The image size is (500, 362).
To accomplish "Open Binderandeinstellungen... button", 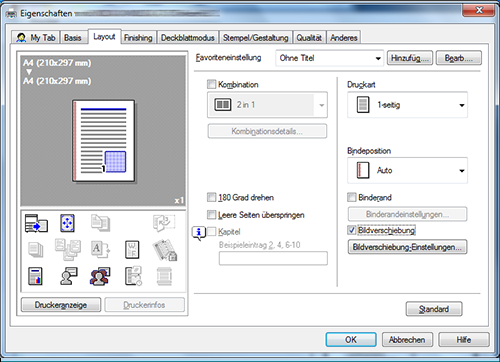I will pos(407,214).
